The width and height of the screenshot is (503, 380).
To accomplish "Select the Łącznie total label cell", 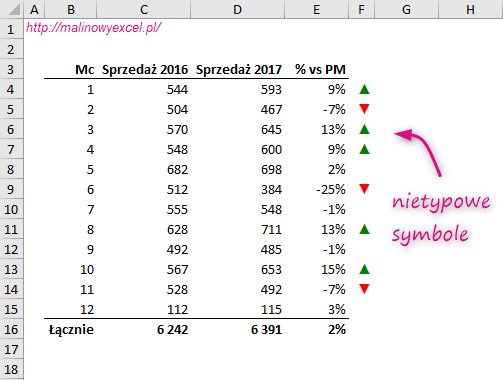I will coord(71,329).
